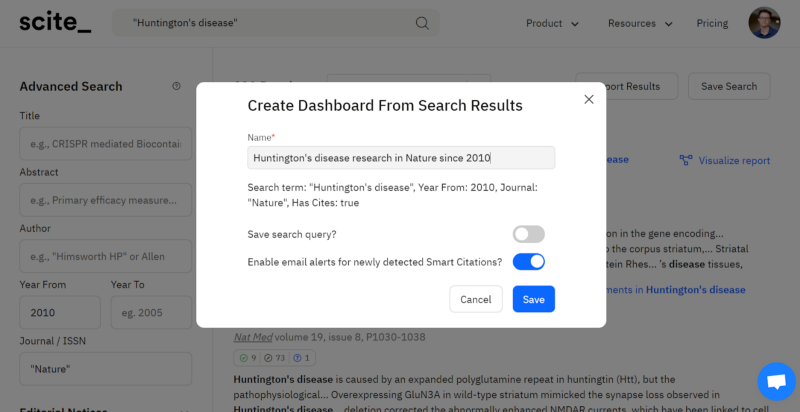Expand the Resources dropdown menu
This screenshot has width=800, height=412.
click(645, 23)
